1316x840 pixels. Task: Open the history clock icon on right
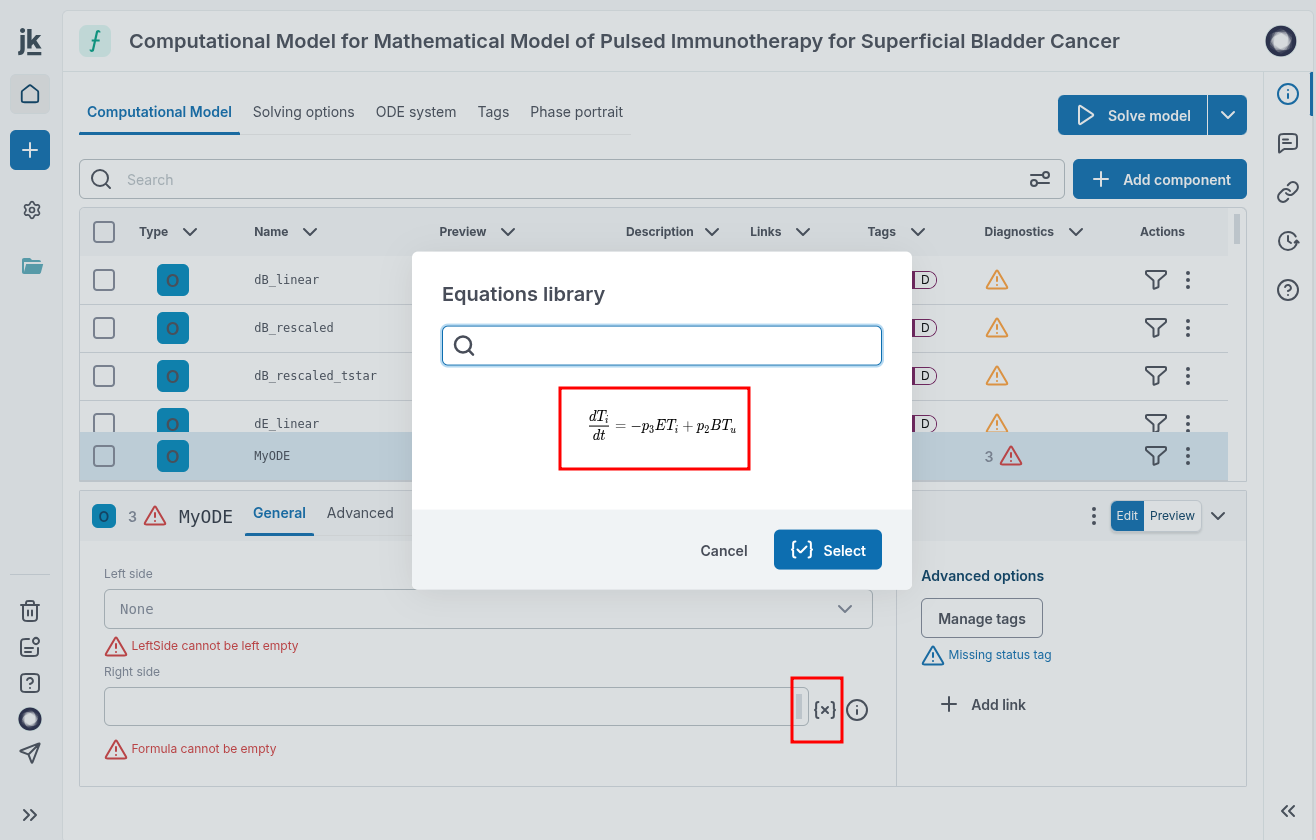[1288, 241]
